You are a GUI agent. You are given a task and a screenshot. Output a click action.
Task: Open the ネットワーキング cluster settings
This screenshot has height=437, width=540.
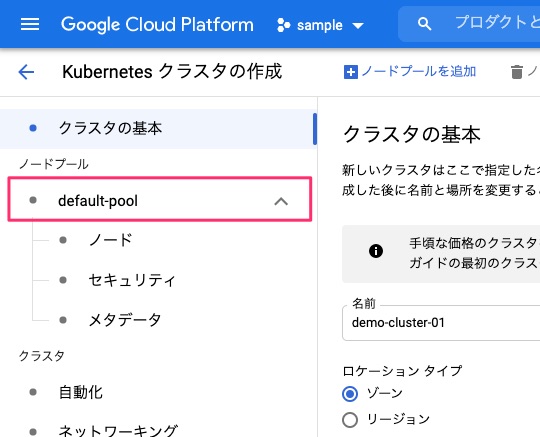(118, 431)
